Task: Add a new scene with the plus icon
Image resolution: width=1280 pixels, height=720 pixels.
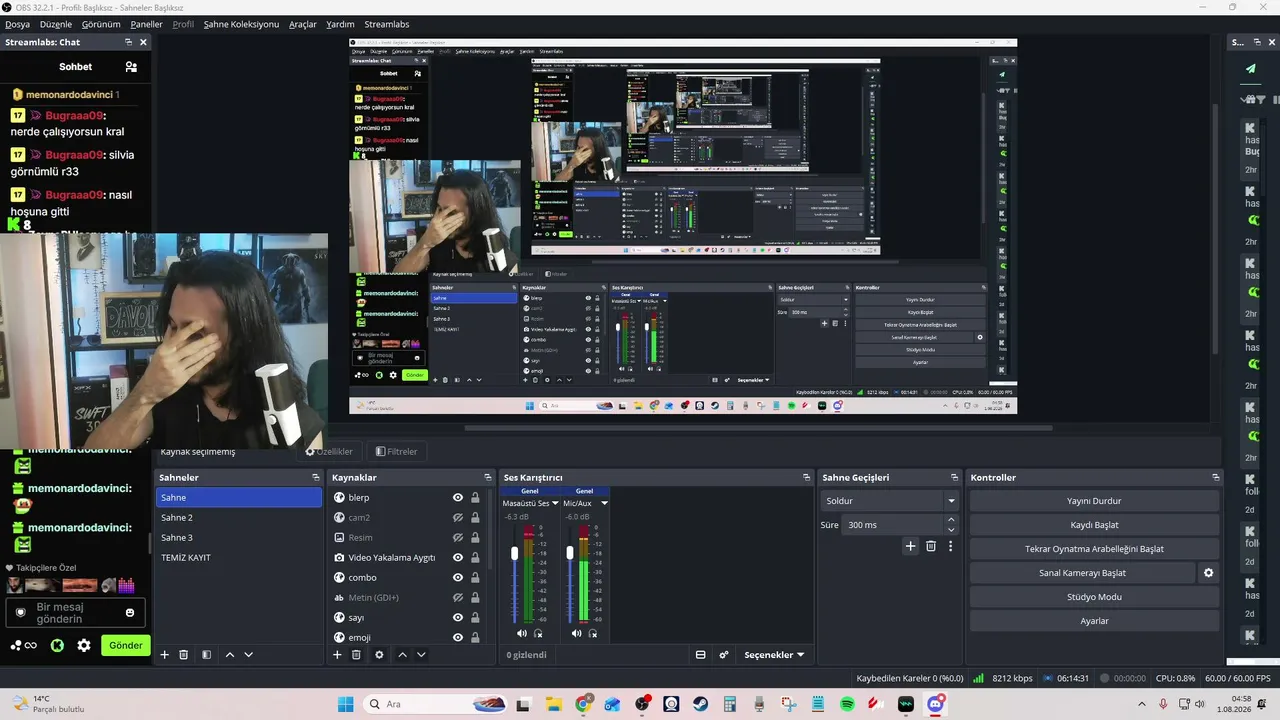Action: (x=165, y=655)
